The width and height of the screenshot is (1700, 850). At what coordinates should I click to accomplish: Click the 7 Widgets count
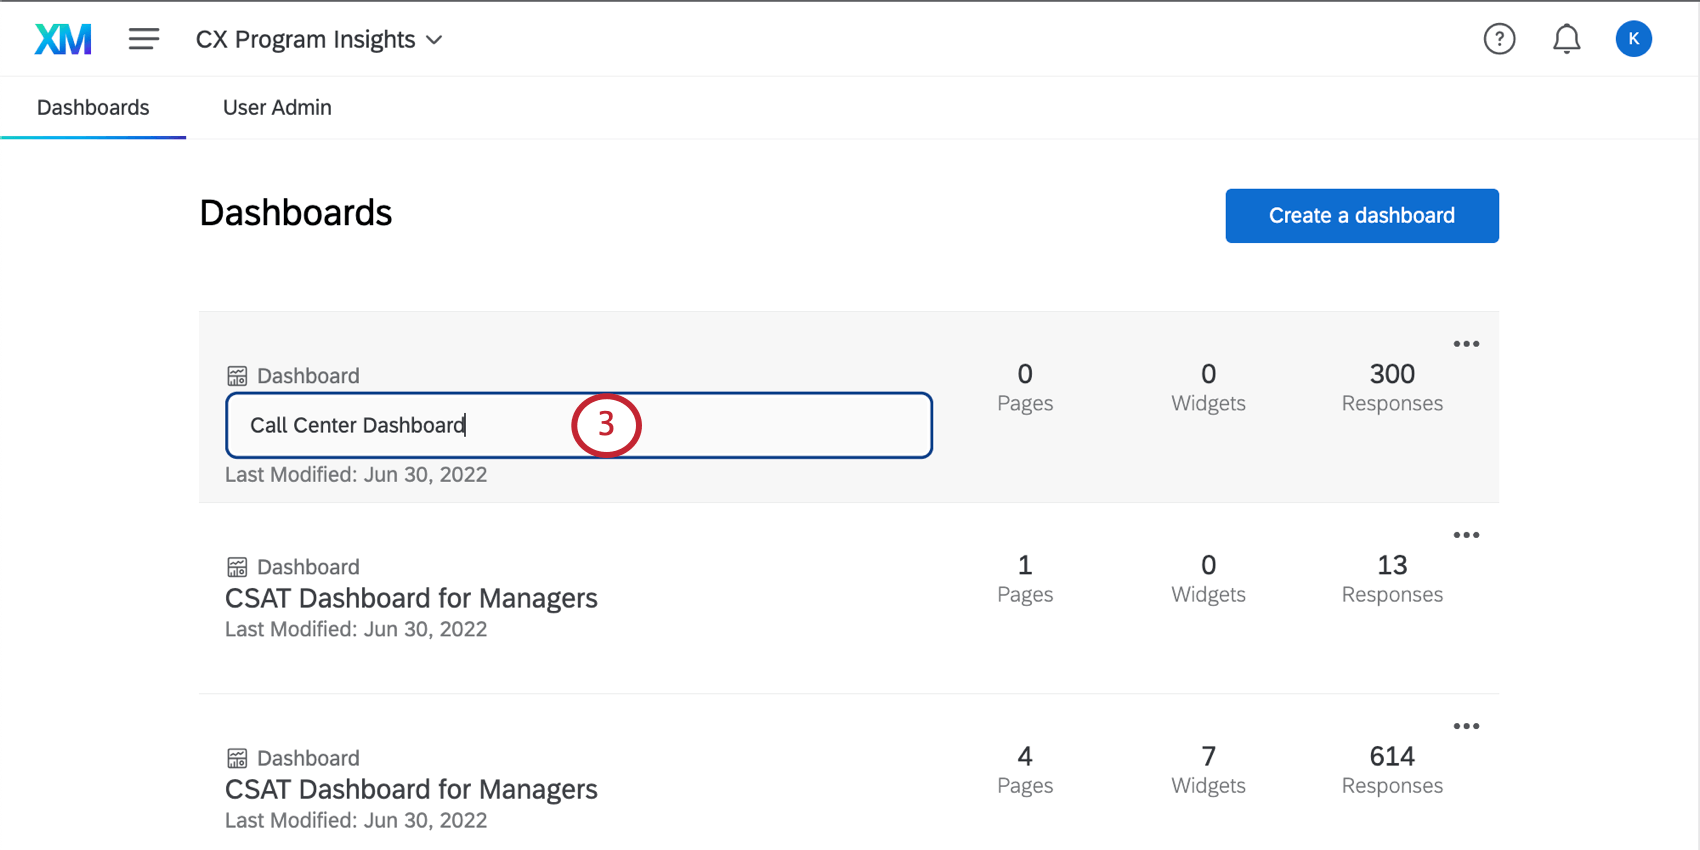click(x=1208, y=768)
